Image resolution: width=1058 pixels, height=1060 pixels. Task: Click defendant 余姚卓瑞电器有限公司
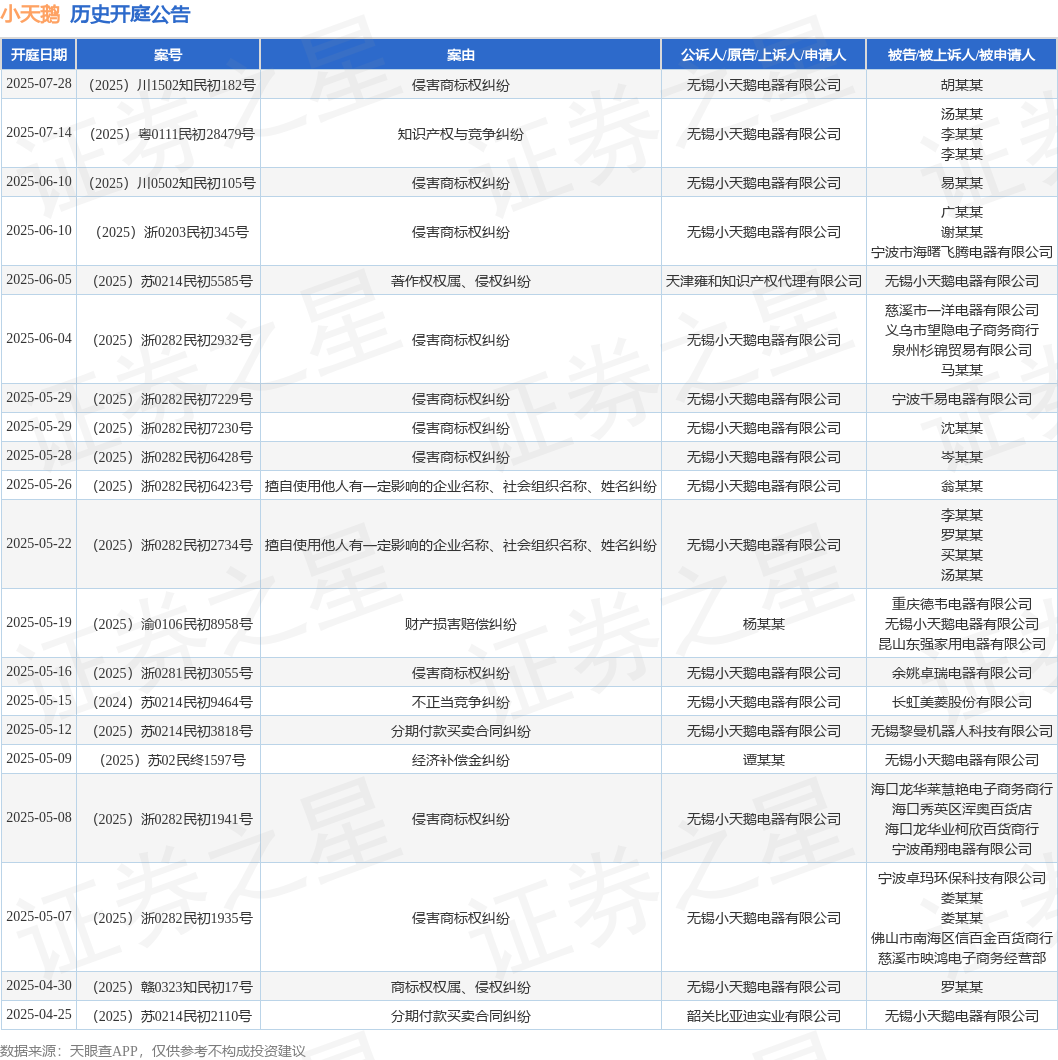click(961, 673)
